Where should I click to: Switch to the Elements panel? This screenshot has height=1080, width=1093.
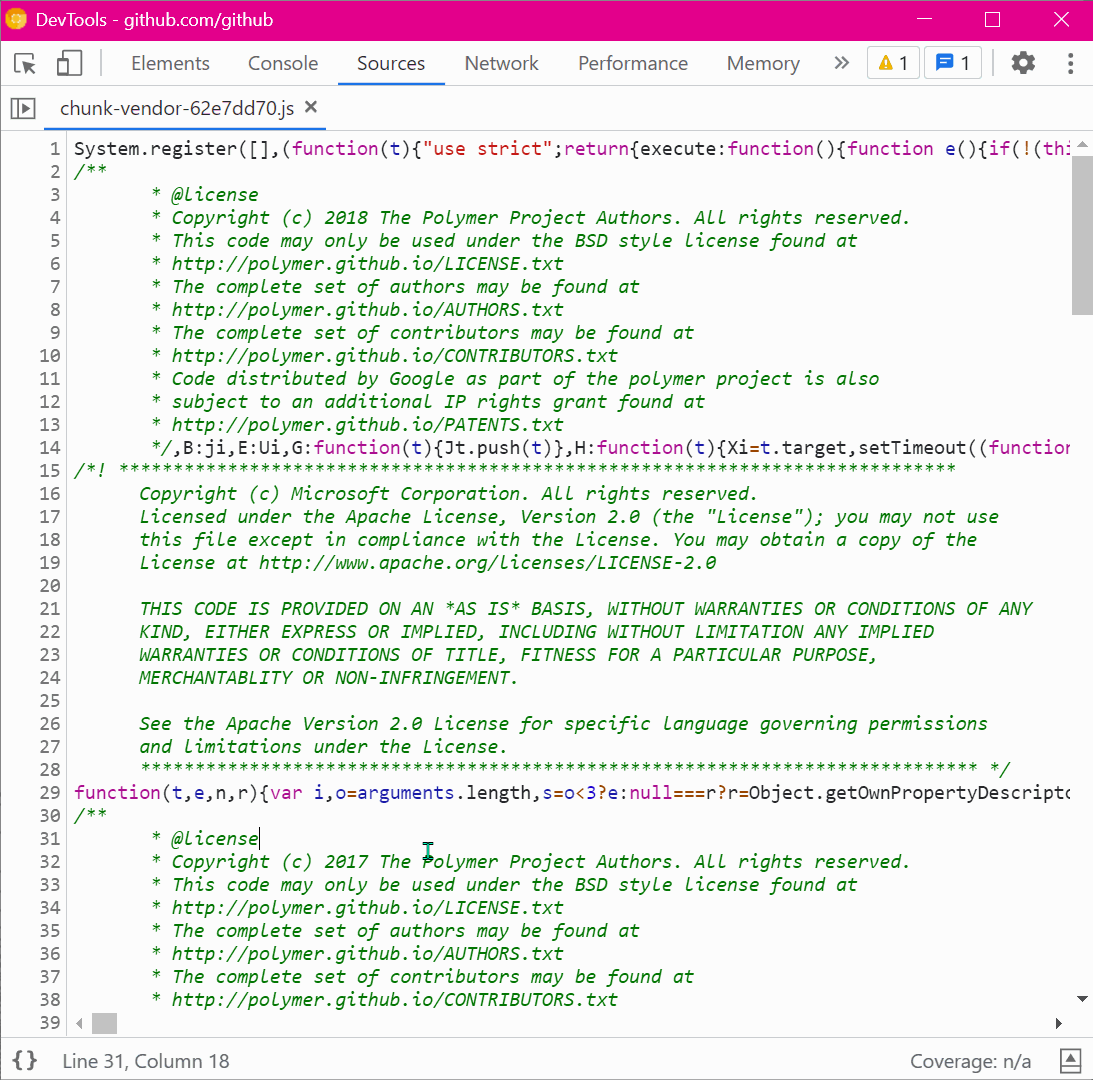[x=170, y=62]
